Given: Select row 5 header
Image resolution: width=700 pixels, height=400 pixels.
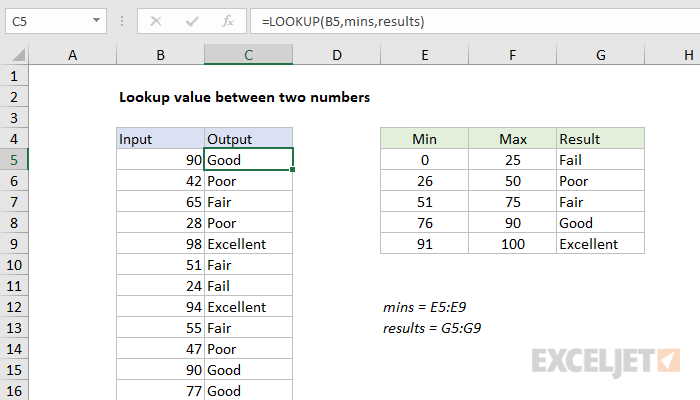Looking at the screenshot, I should [14, 160].
